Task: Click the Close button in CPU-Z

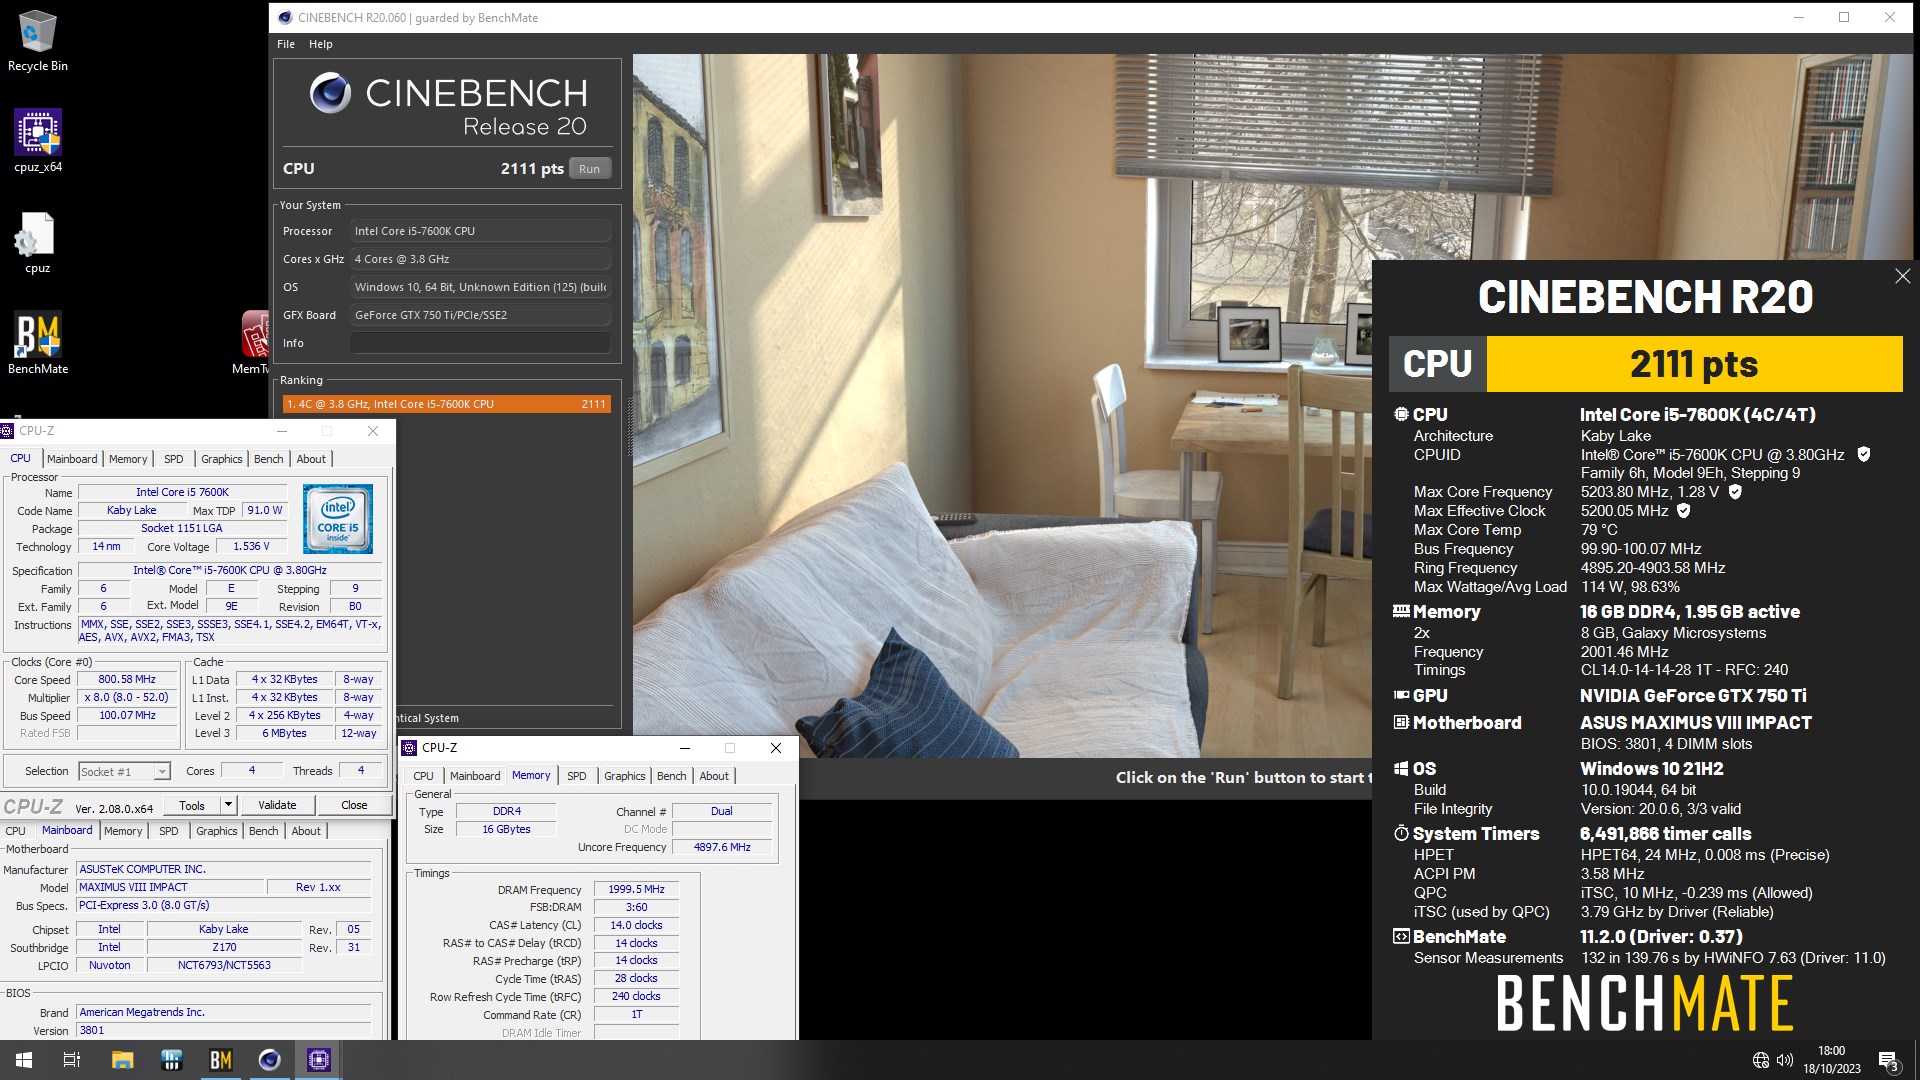Action: pos(354,805)
